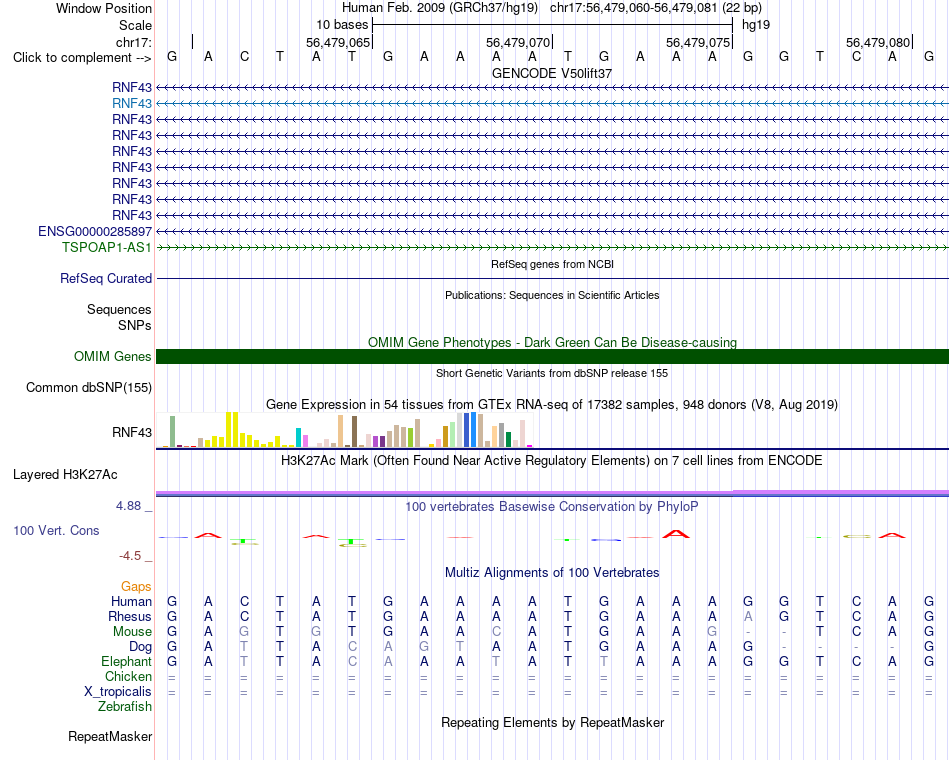Viewport: 950px width, 760px height.
Task: Click the cyan GTEx expression bar
Action: pos(298,438)
